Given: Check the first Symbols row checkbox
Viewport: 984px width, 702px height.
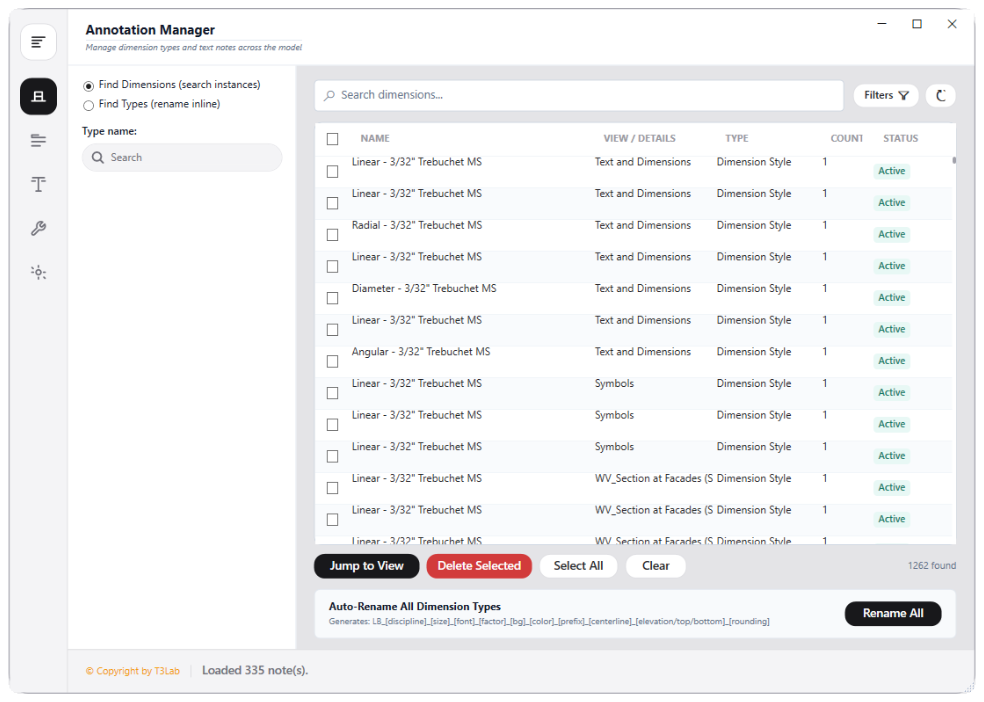Looking at the screenshot, I should click(333, 393).
